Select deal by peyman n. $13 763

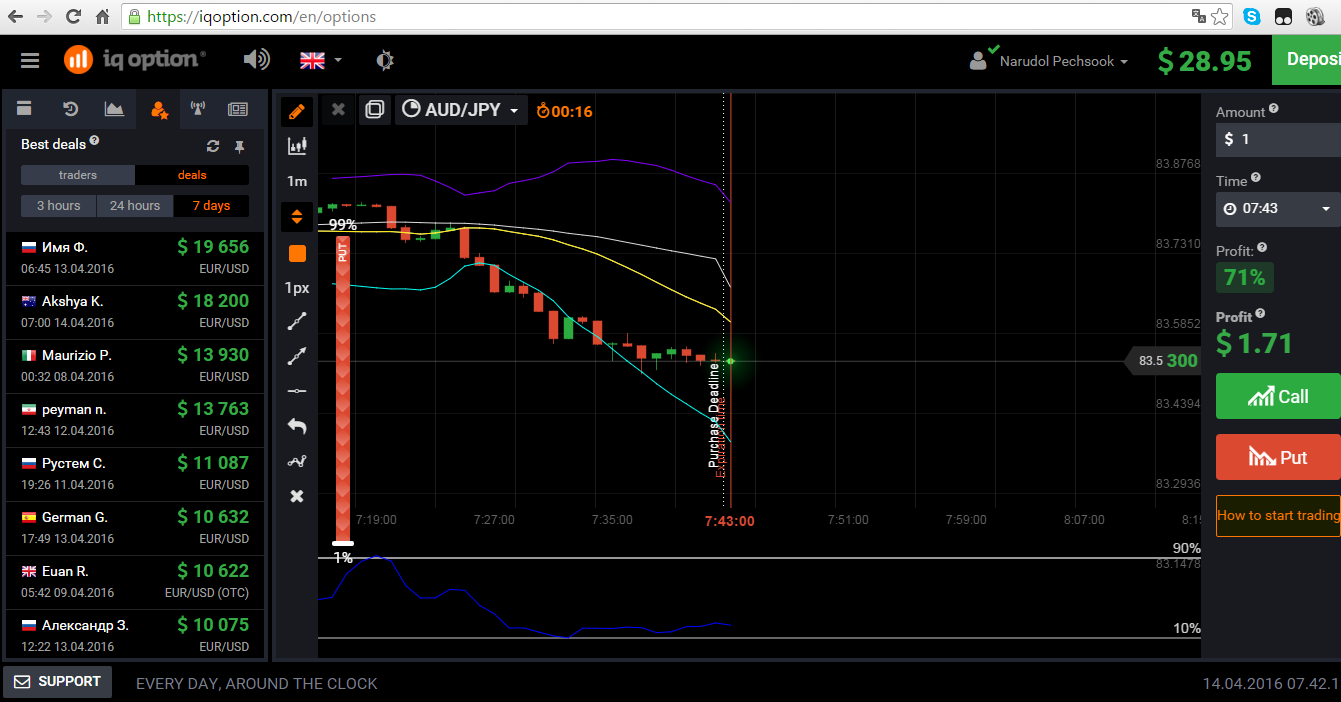tap(135, 420)
